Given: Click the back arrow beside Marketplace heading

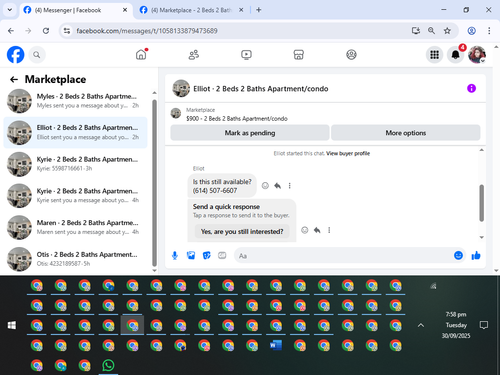Looking at the screenshot, I should point(14,79).
